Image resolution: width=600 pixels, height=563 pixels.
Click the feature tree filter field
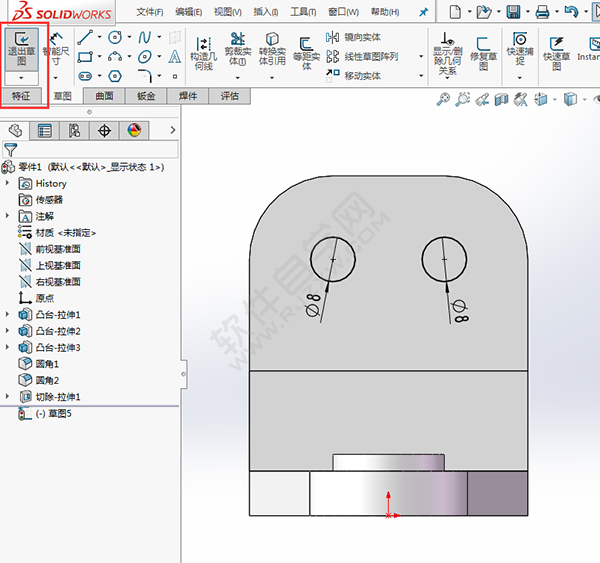tap(90, 149)
